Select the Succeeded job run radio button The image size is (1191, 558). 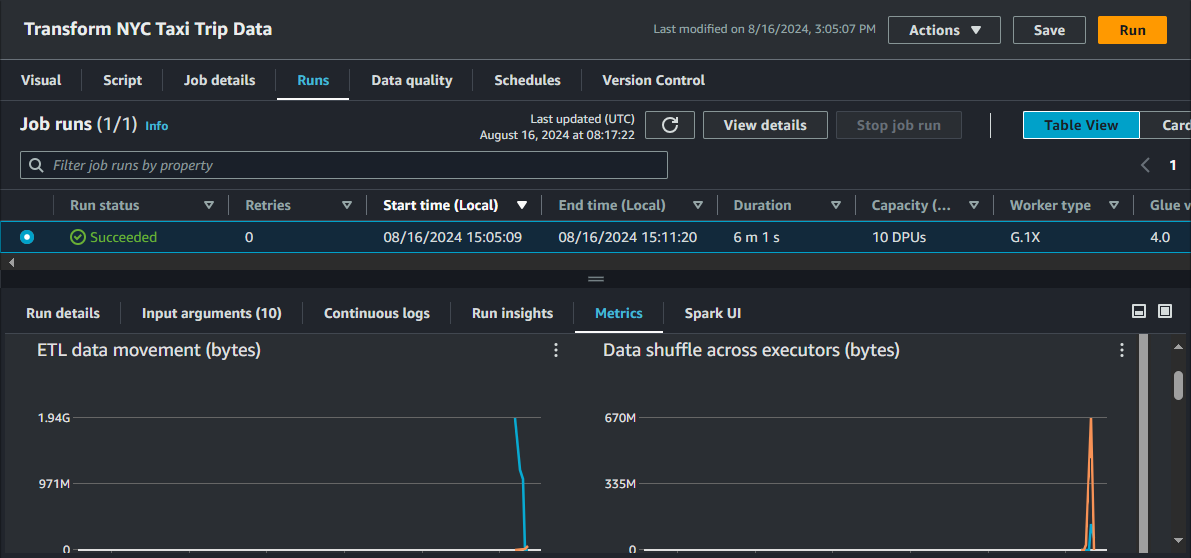tap(27, 238)
